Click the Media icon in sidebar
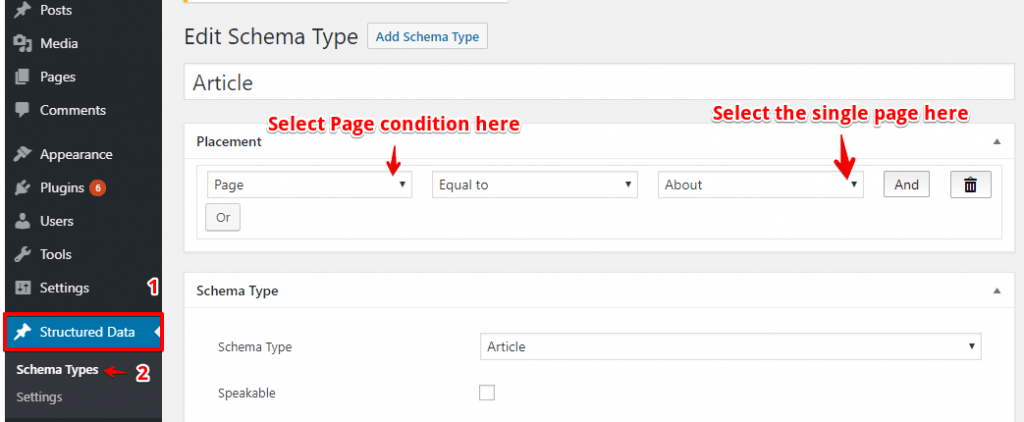The image size is (1024, 422). 23,44
